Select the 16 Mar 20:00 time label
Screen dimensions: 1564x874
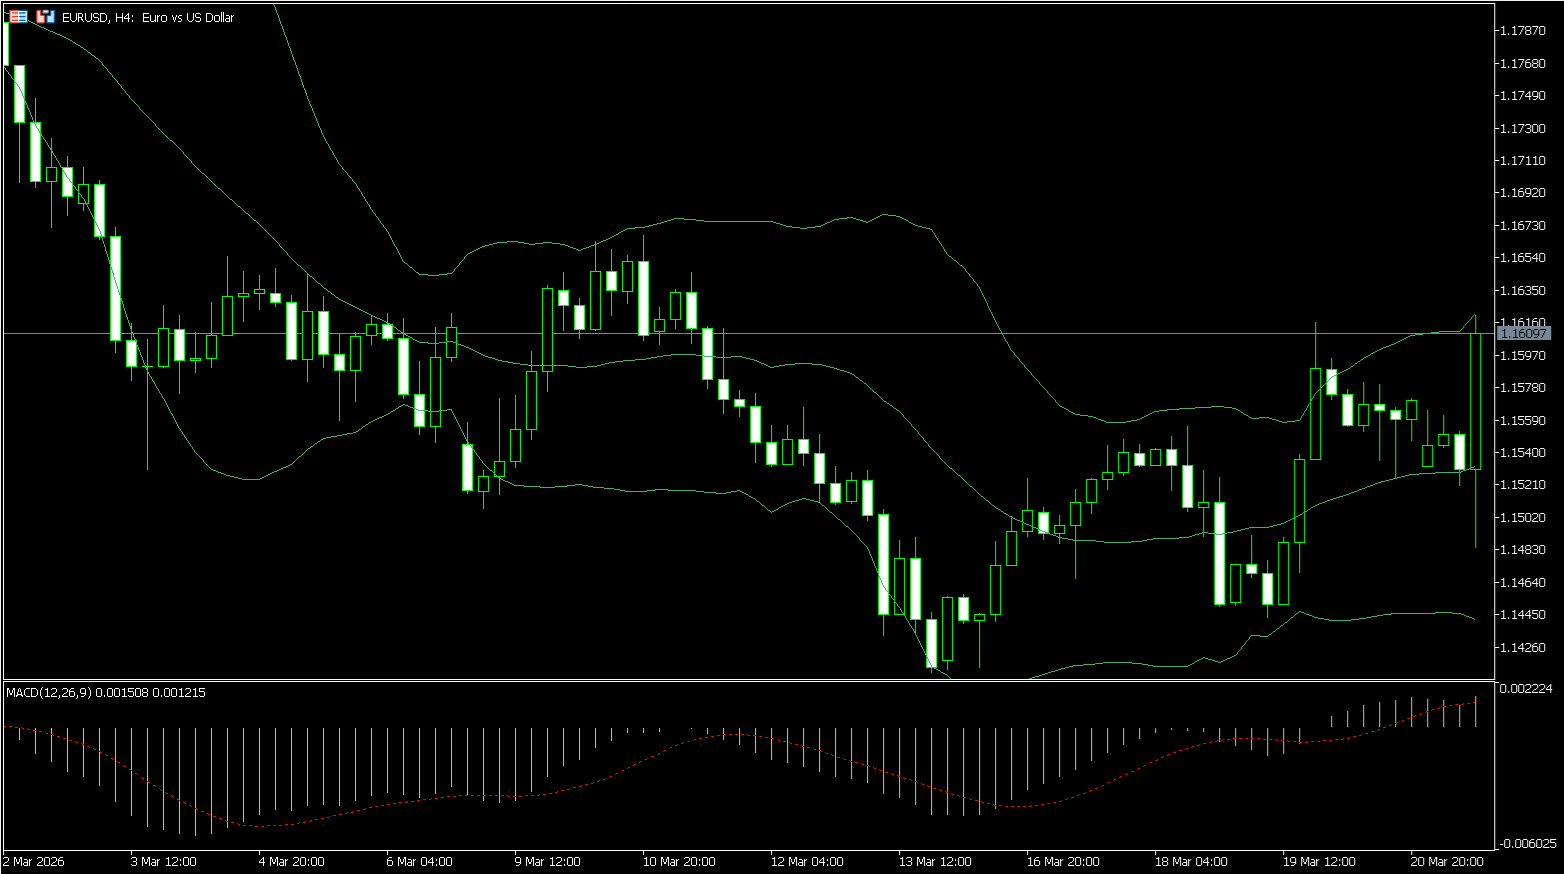(1063, 861)
